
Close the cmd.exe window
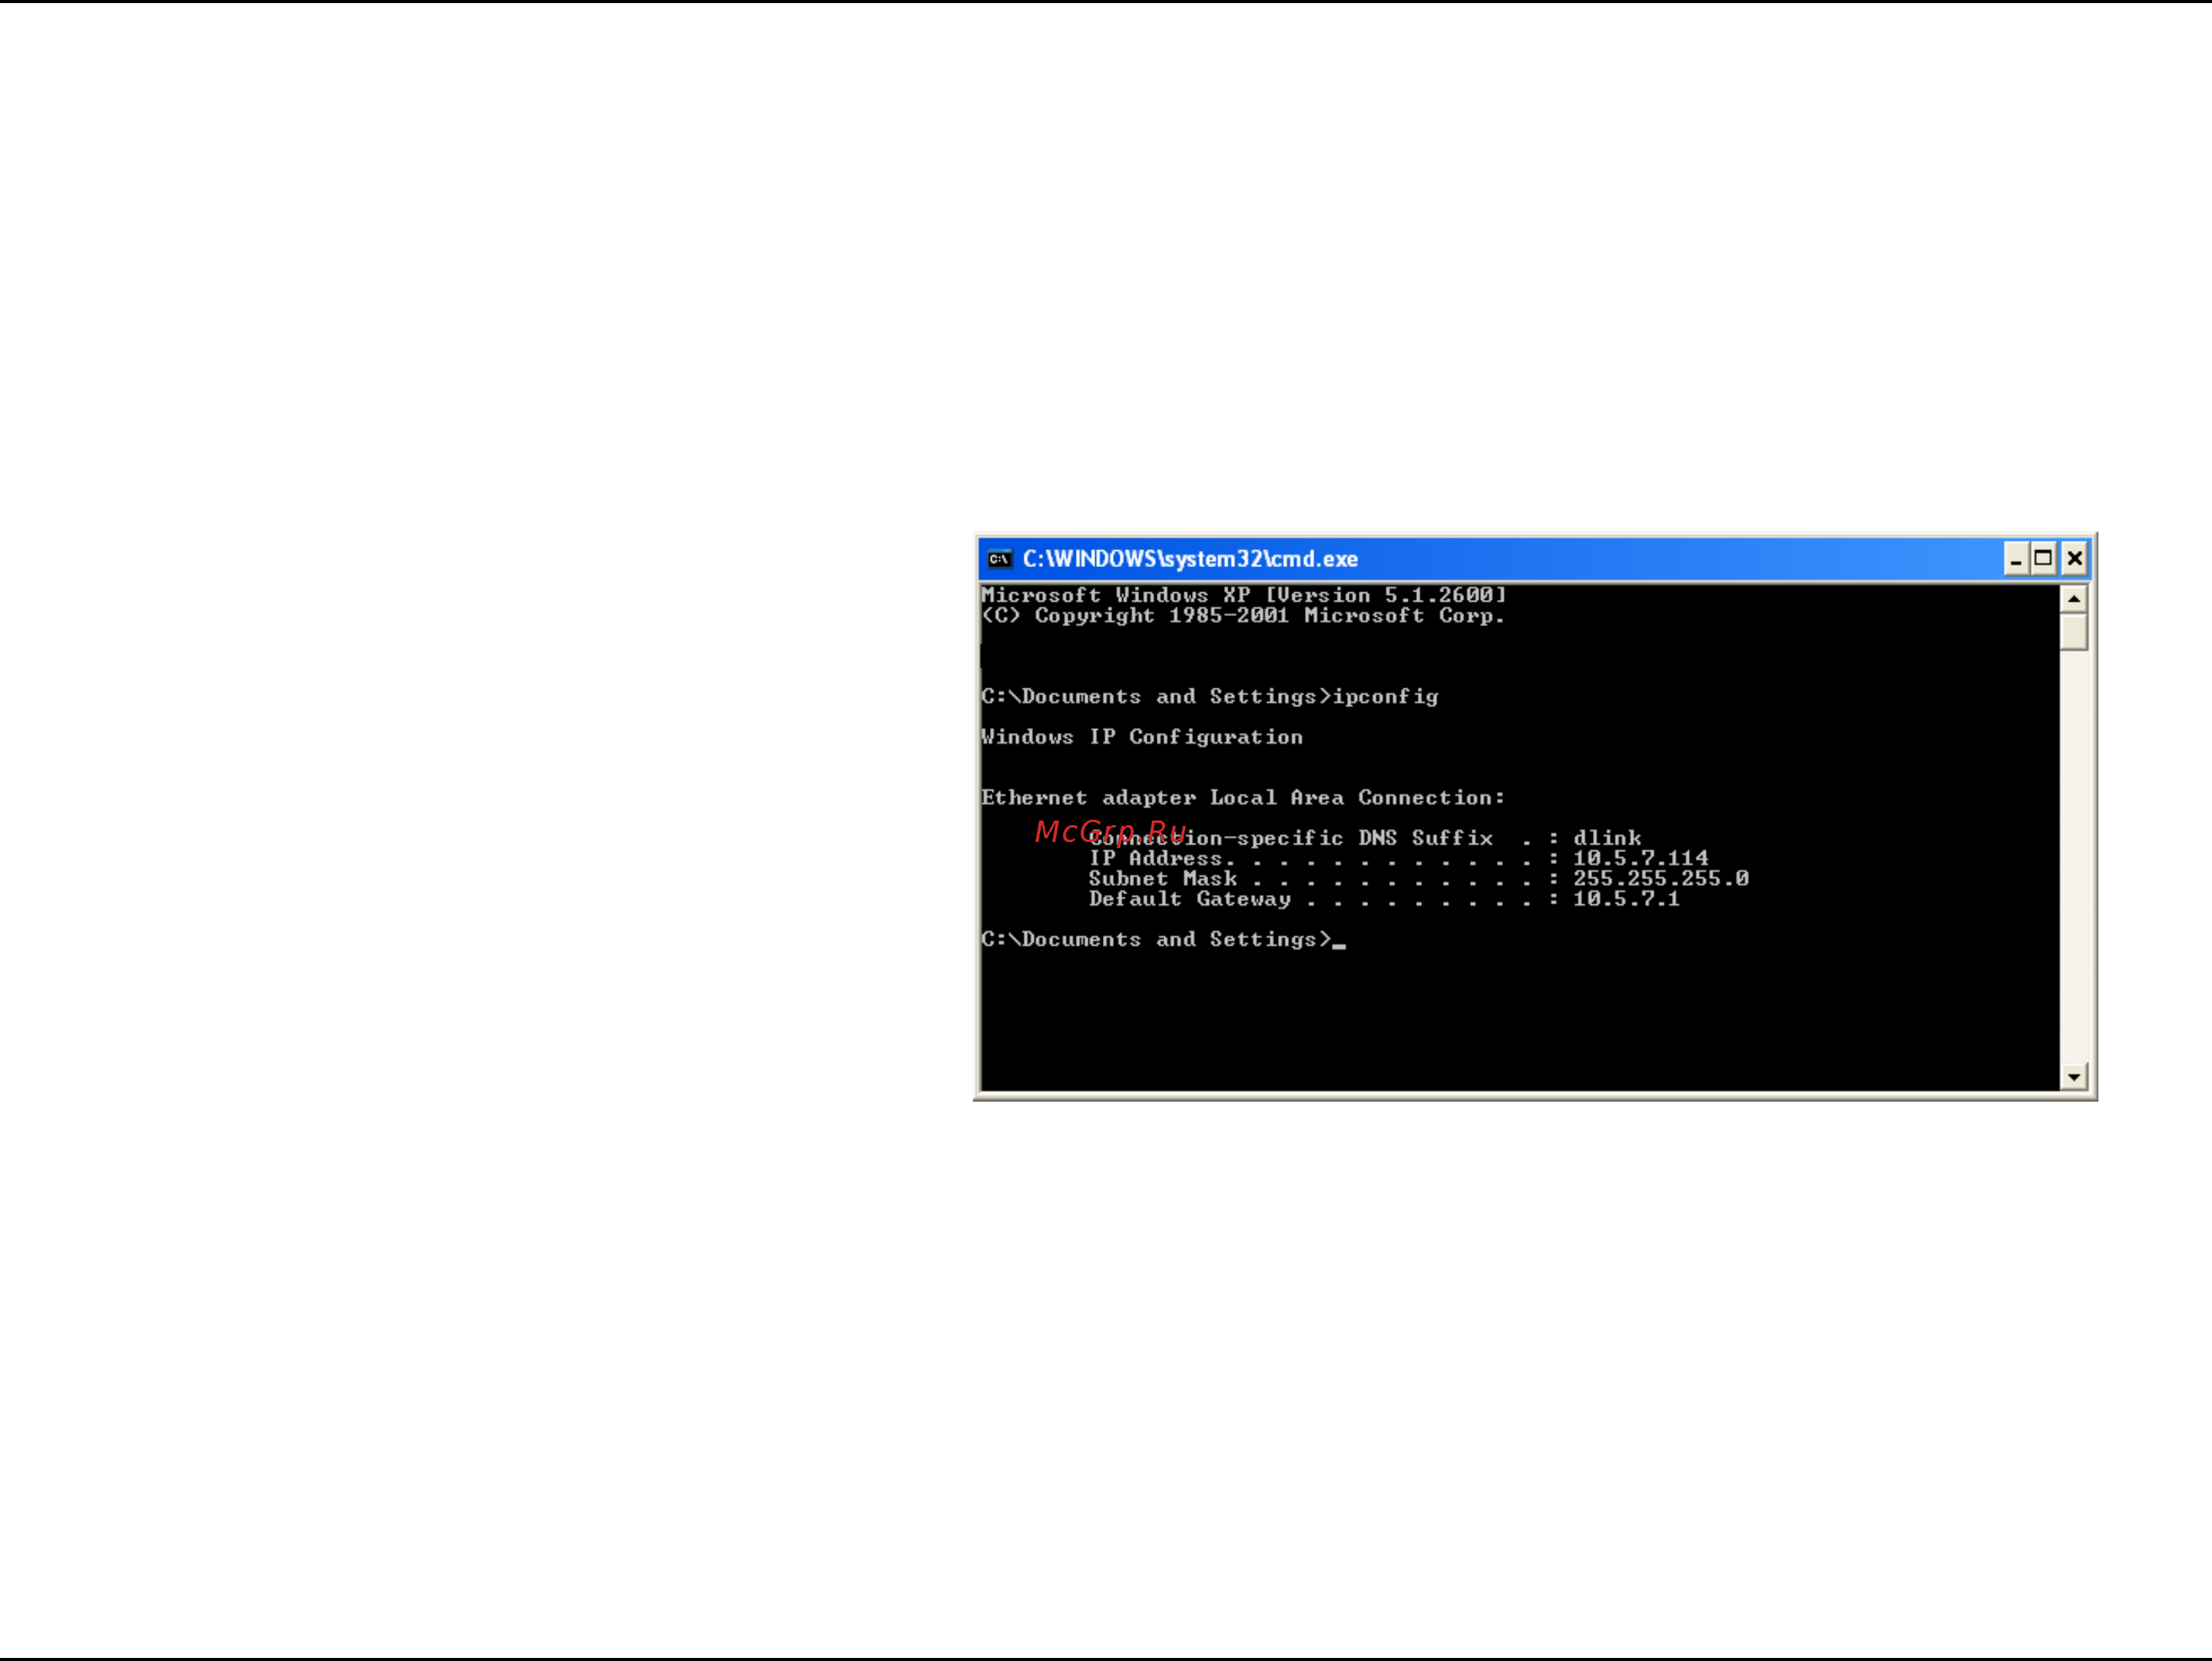coord(2075,559)
